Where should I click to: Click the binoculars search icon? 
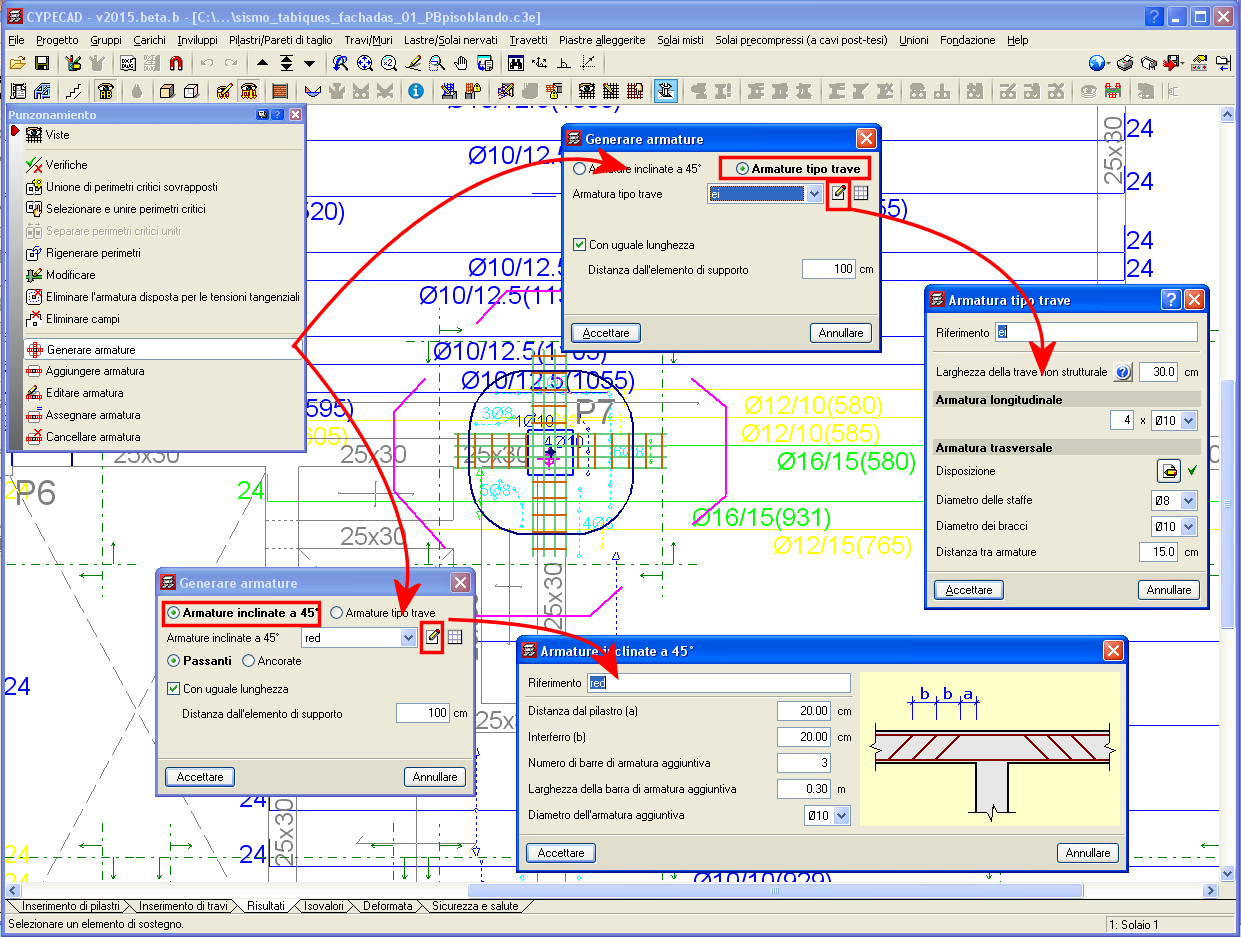(x=516, y=63)
